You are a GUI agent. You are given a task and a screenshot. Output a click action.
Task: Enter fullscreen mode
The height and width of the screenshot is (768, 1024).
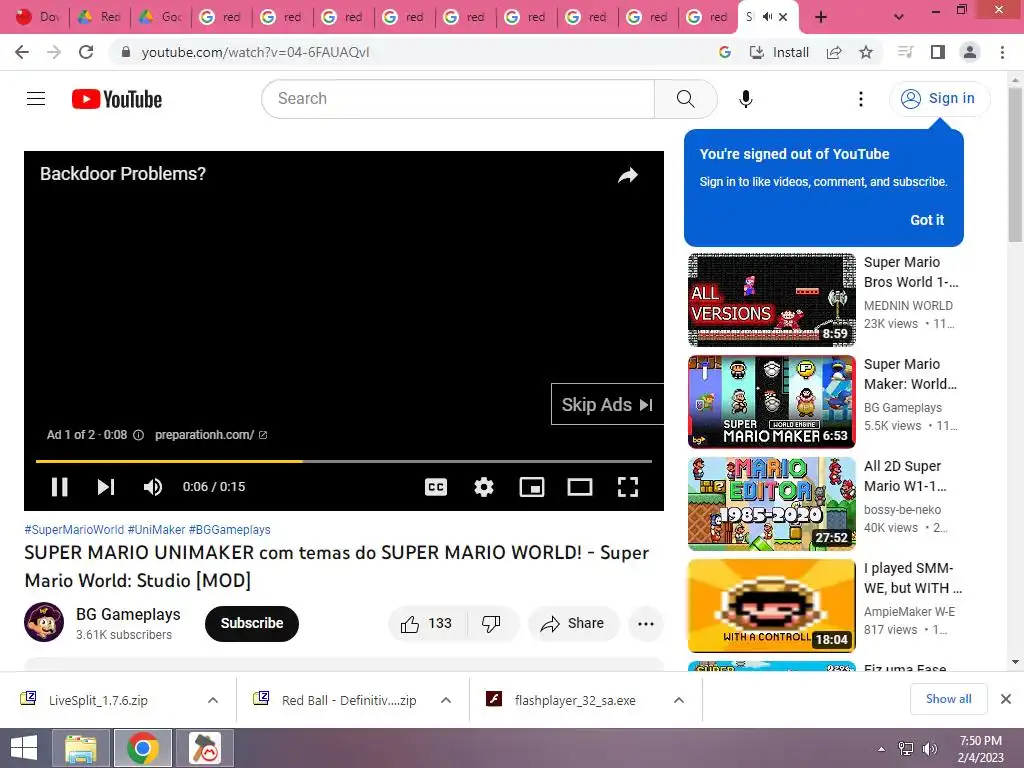pos(628,487)
